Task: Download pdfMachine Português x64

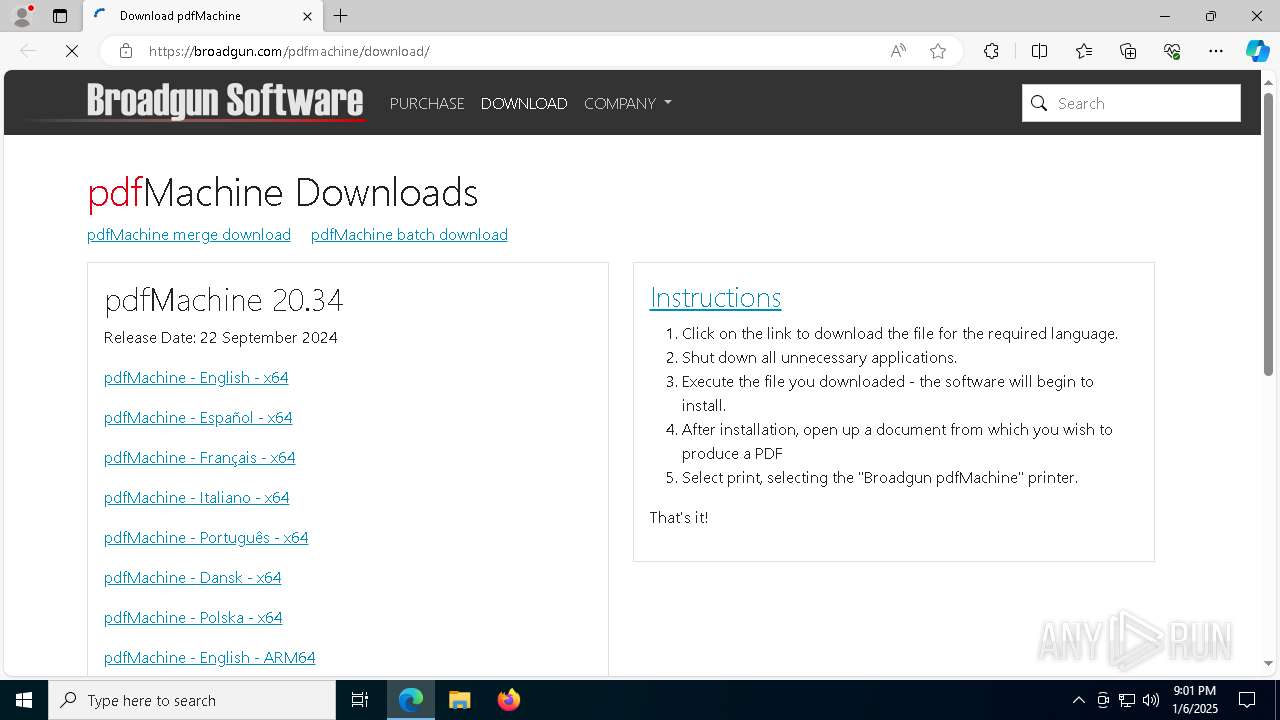Action: click(x=206, y=537)
